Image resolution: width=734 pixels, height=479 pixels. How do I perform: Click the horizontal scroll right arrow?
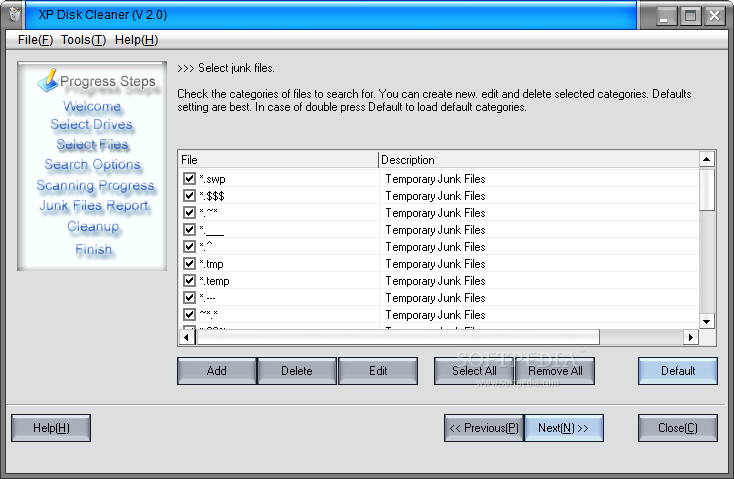point(691,337)
